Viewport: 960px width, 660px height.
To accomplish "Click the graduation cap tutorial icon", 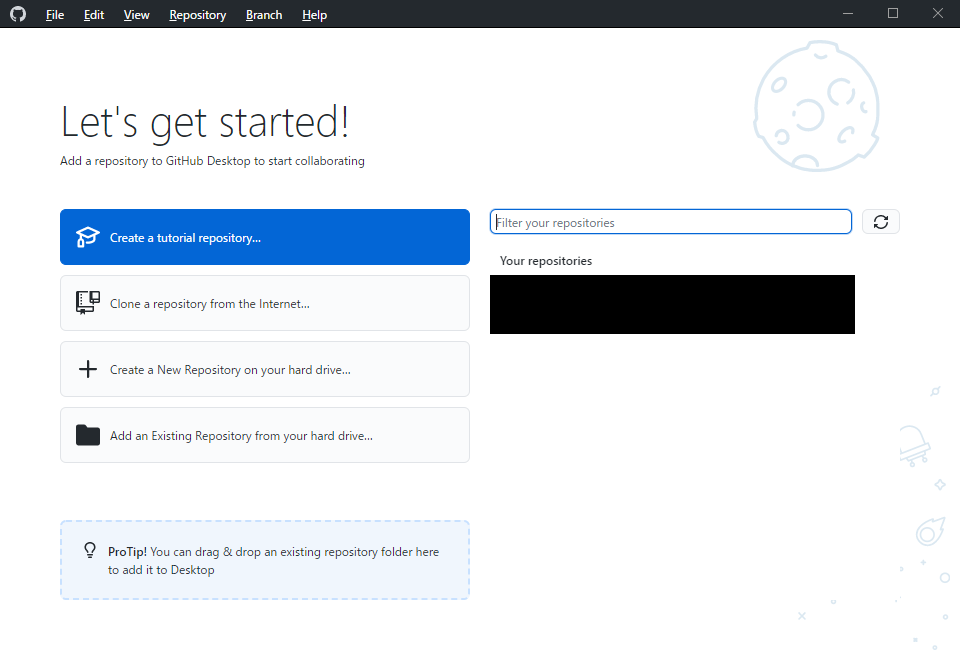I will point(88,237).
